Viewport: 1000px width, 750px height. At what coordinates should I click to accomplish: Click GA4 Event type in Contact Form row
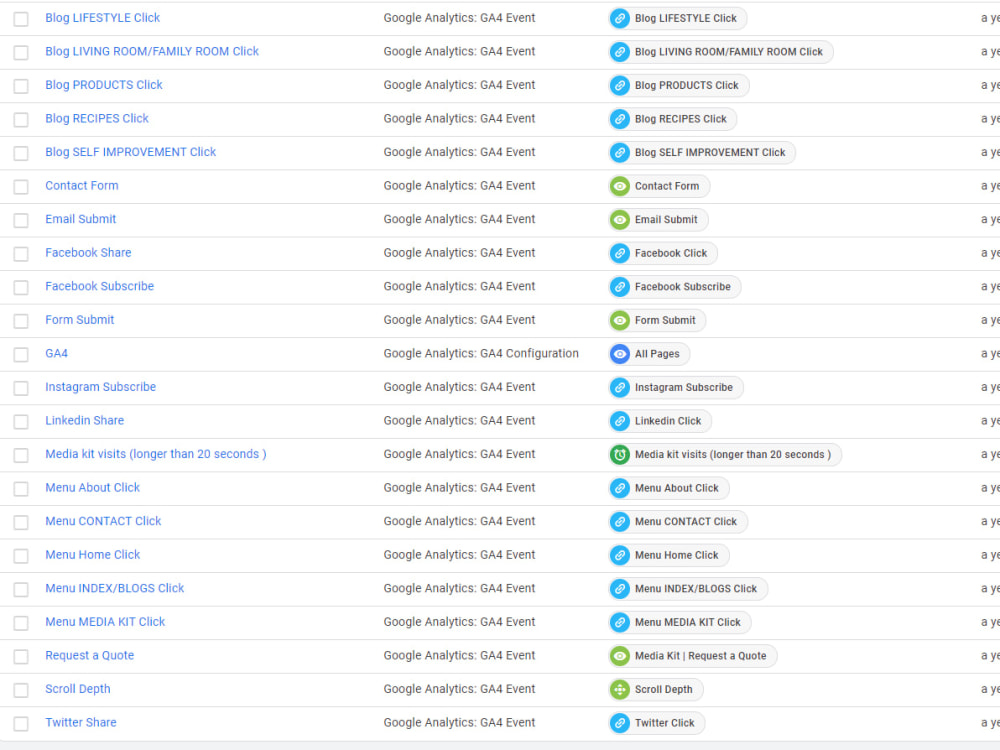point(459,186)
